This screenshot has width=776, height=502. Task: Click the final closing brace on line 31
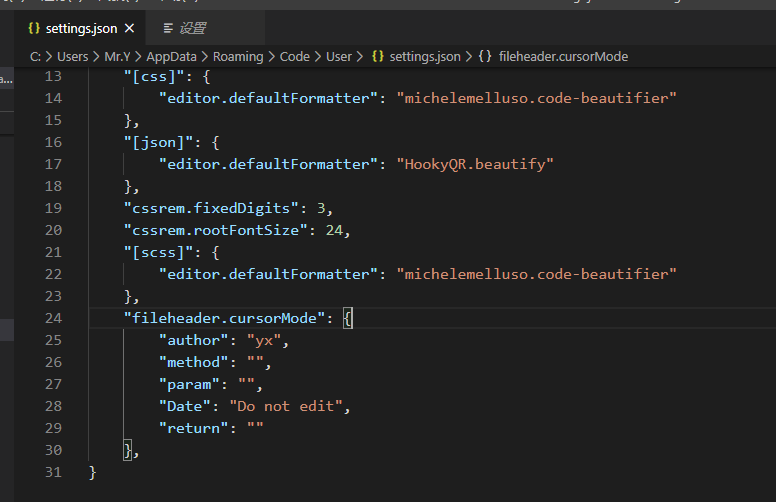coord(92,472)
